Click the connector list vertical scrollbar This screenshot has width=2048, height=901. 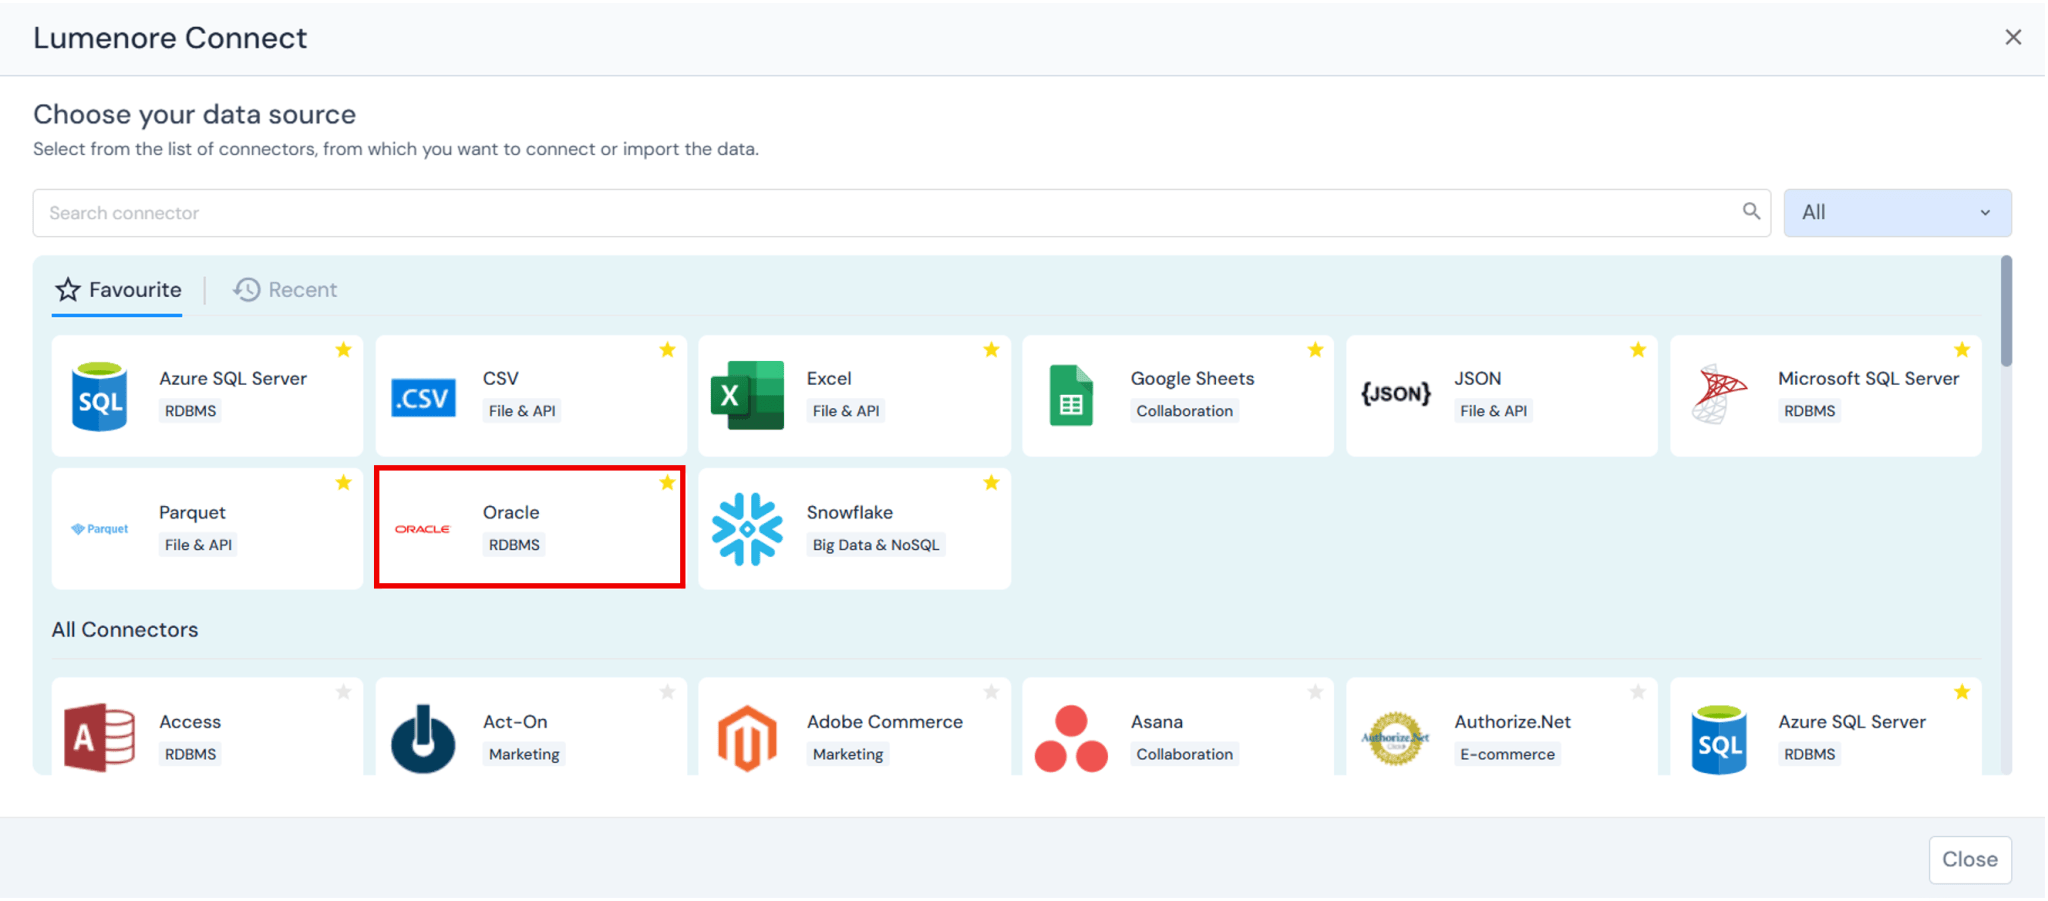2006,311
